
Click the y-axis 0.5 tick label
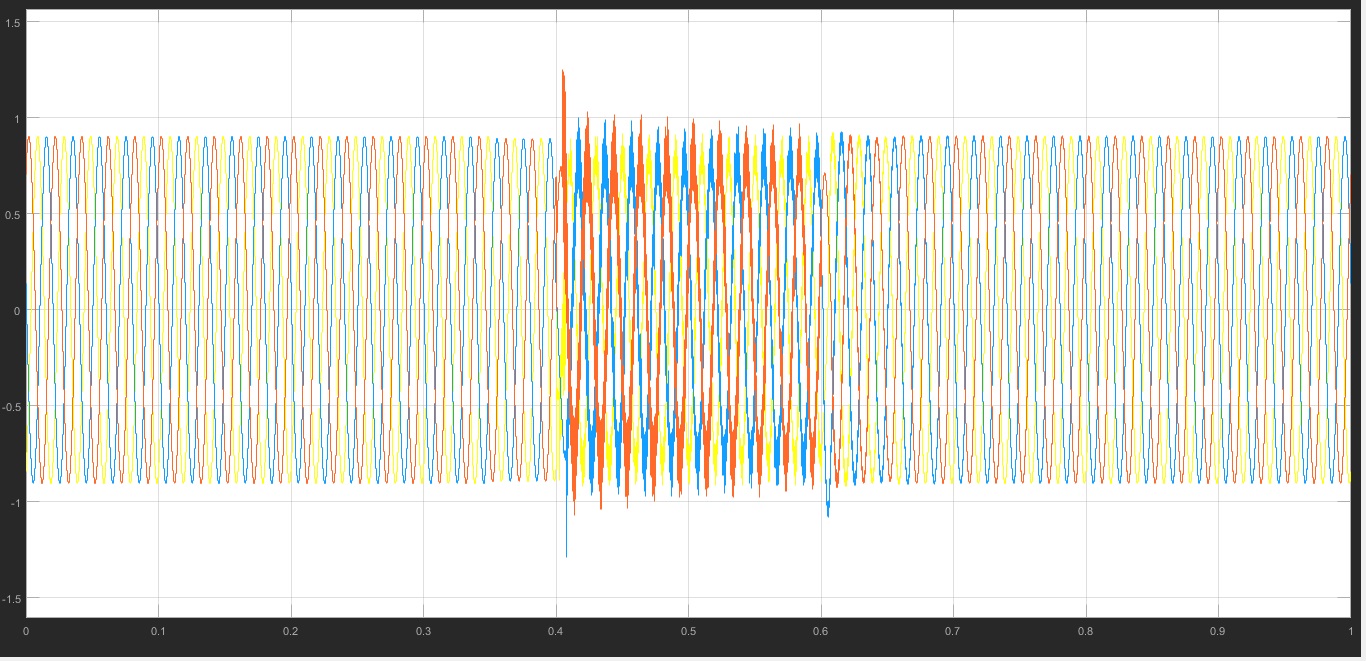[x=12, y=214]
